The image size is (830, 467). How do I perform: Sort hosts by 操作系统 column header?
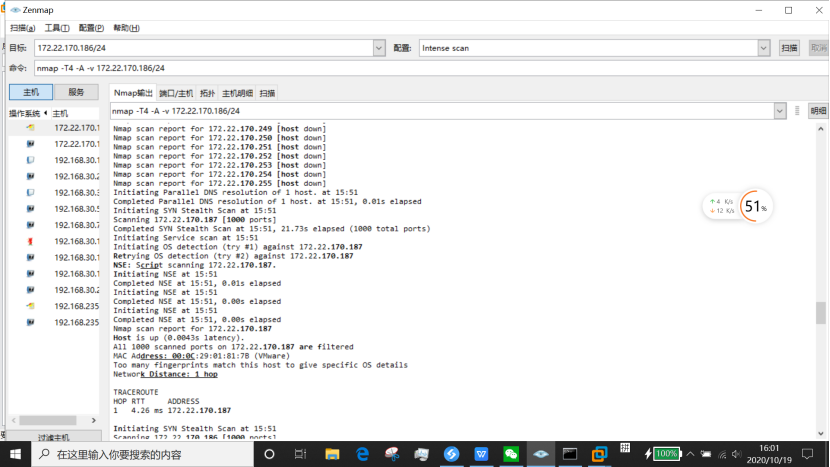click(27, 113)
